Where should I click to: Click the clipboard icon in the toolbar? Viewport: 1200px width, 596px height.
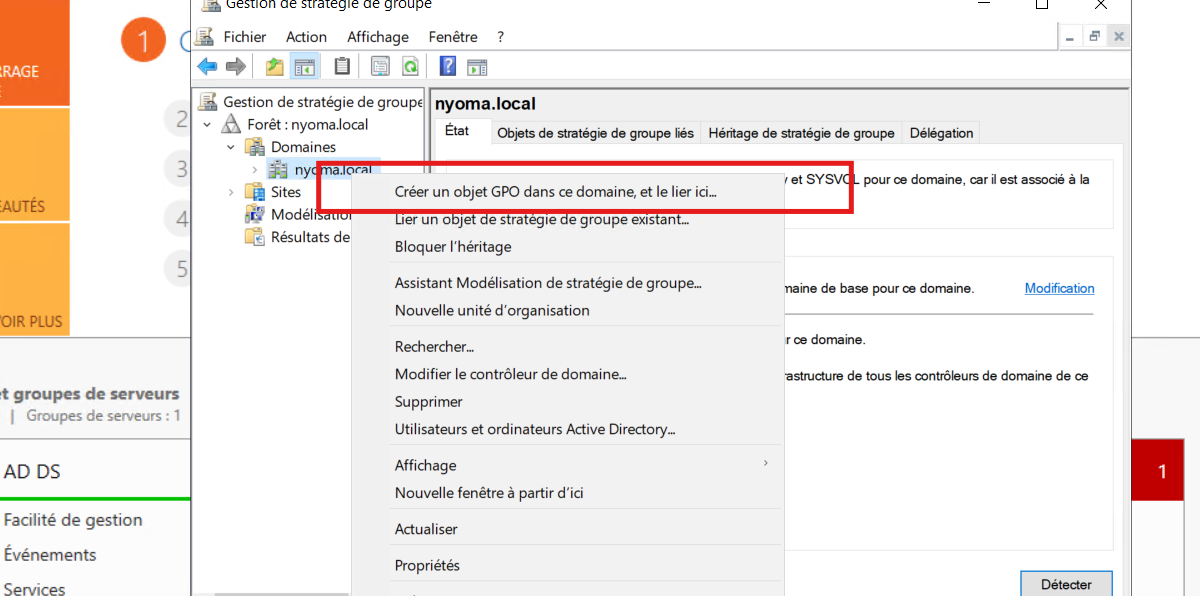[342, 67]
